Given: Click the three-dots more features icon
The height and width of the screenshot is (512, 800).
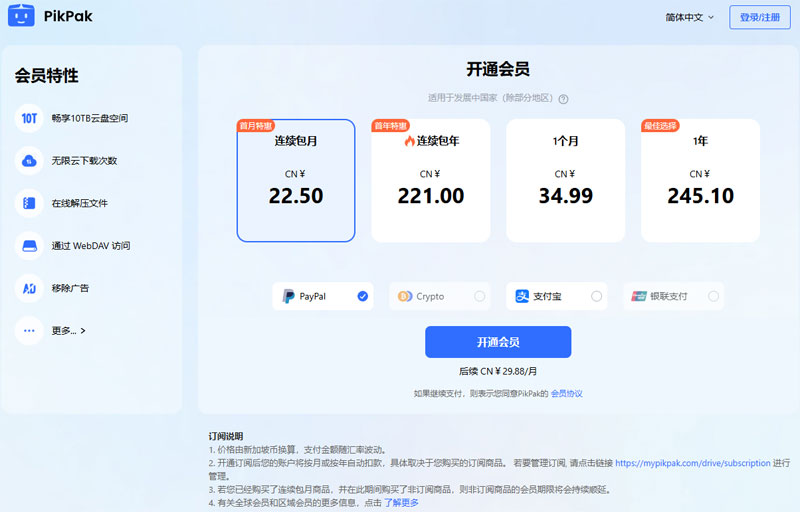Looking at the screenshot, I should [x=29, y=331].
